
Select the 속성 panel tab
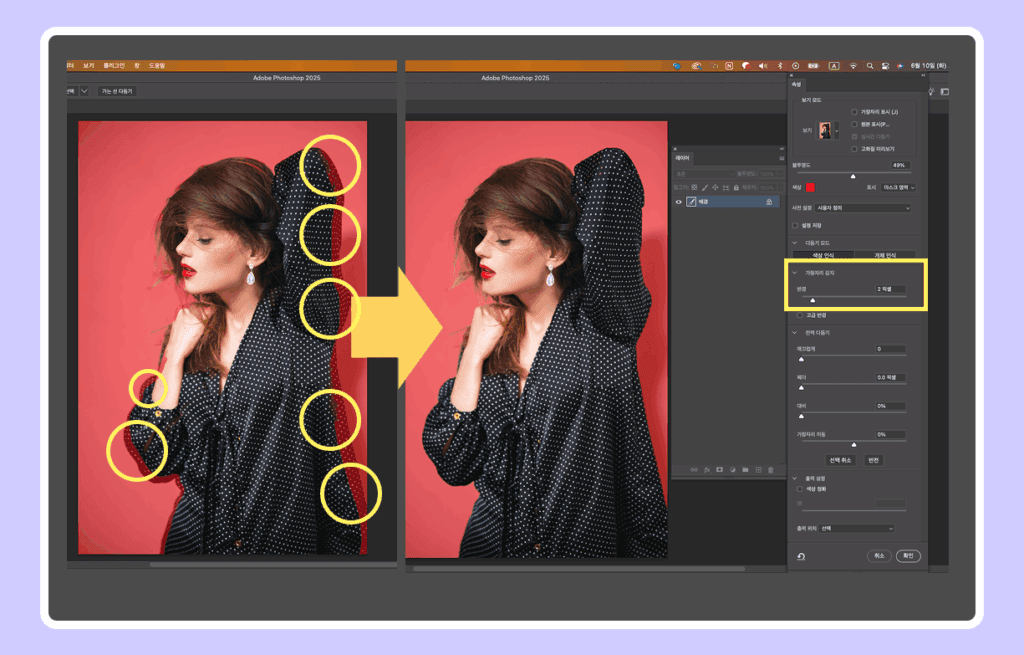(796, 84)
